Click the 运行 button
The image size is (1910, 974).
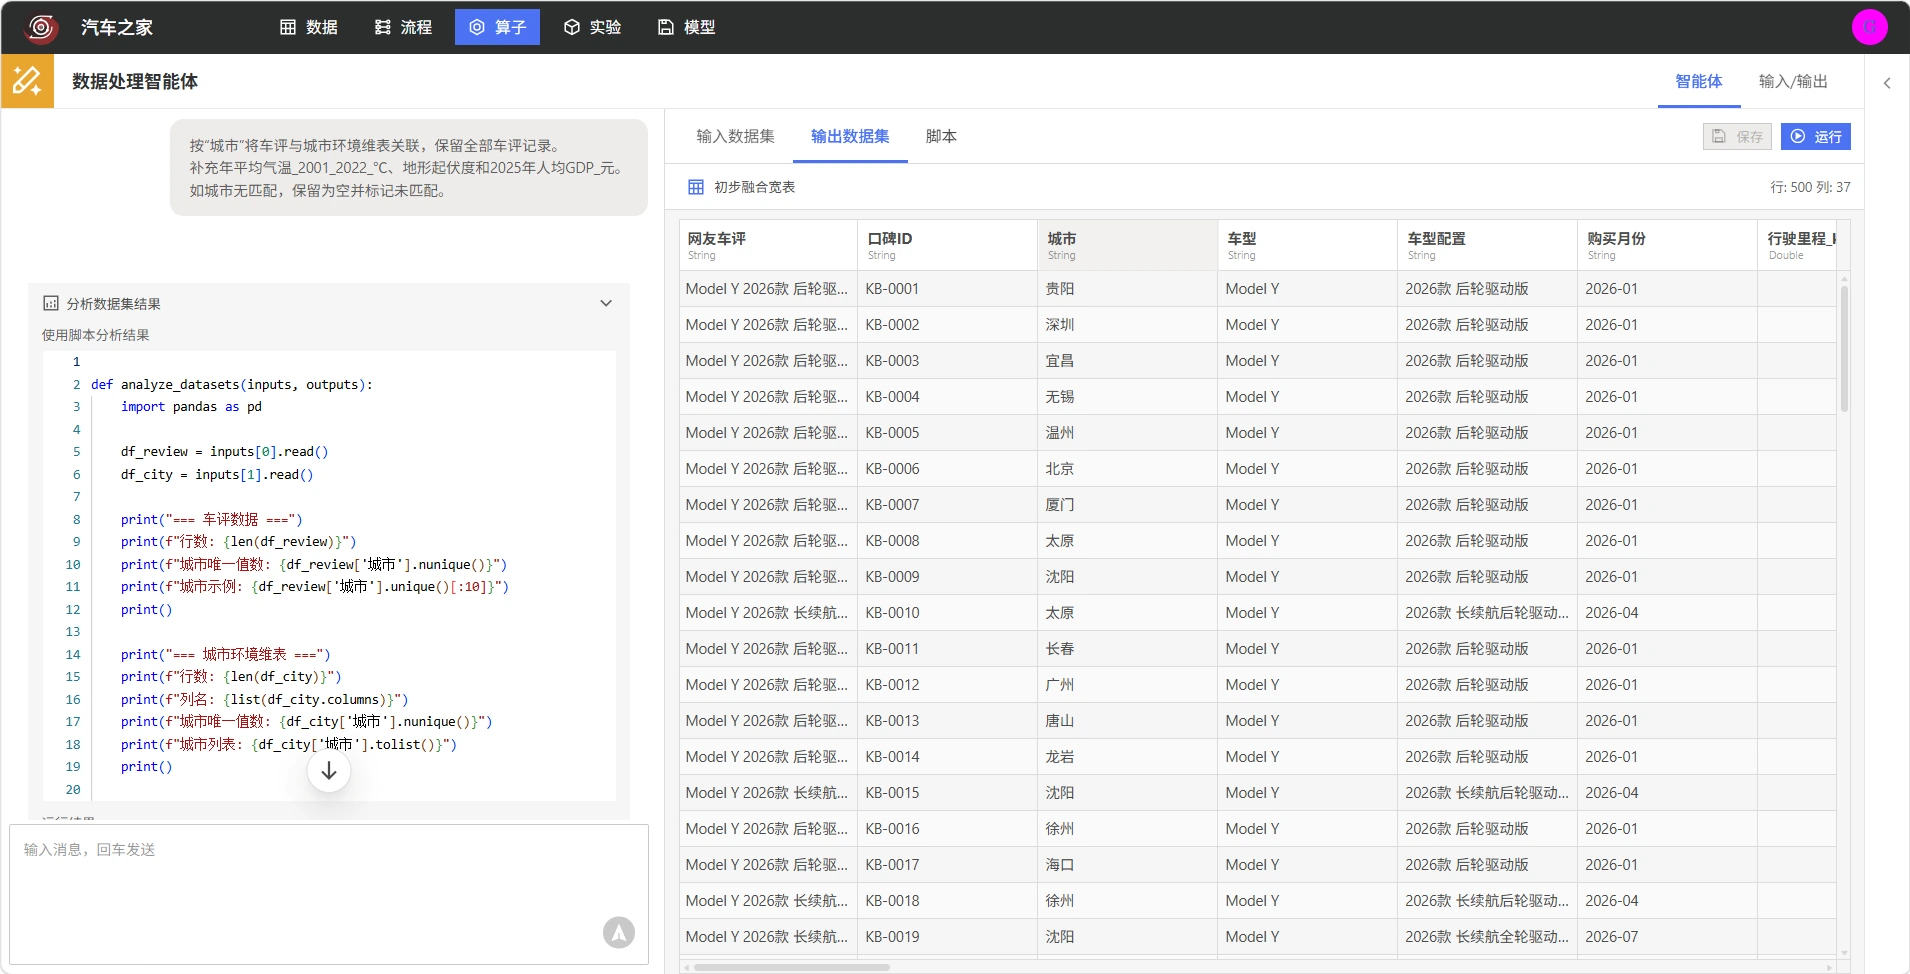pos(1815,136)
